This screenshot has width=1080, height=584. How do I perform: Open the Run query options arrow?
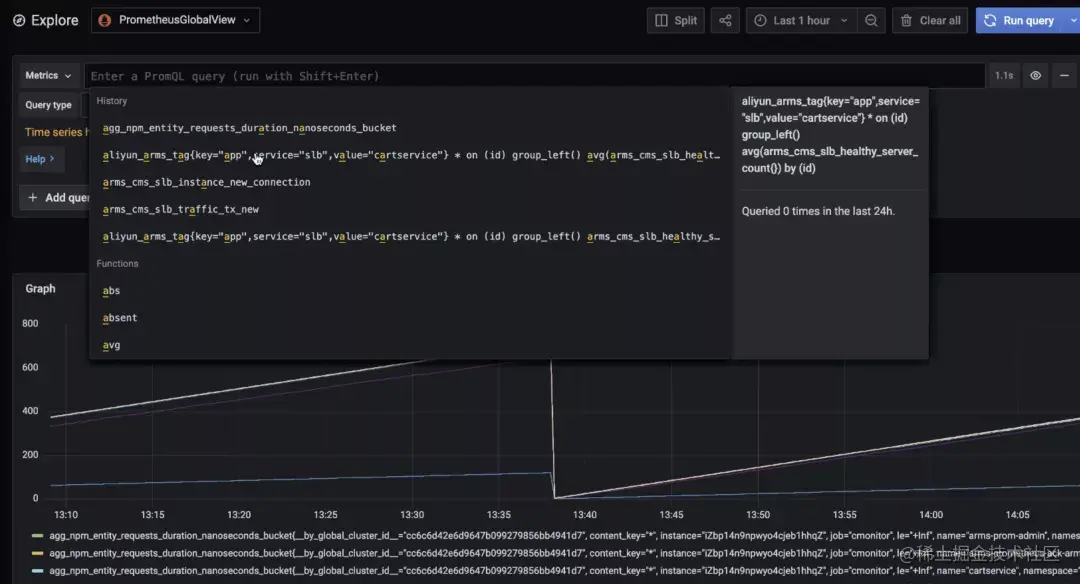coord(1072,20)
